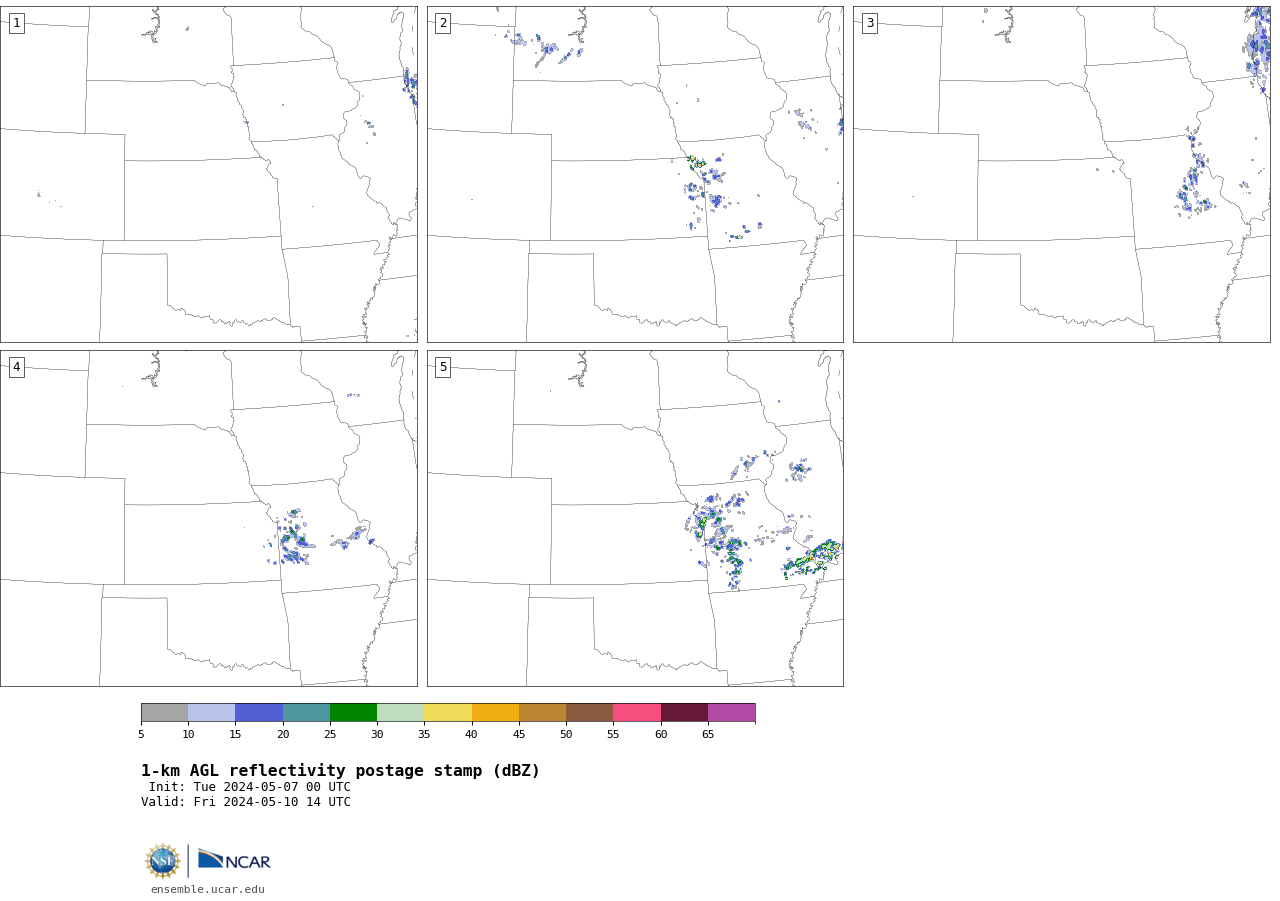This screenshot has height=901, width=1280.
Task: Click the number label on panel 2
Action: (x=443, y=23)
